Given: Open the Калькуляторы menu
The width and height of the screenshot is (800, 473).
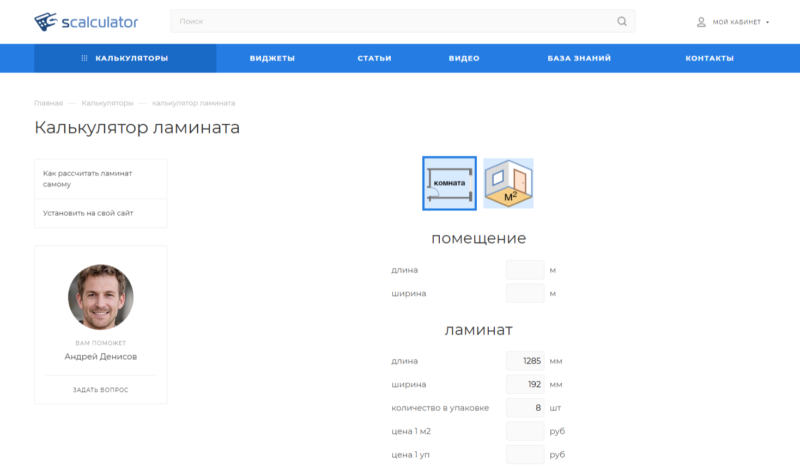Looking at the screenshot, I should 125,58.
